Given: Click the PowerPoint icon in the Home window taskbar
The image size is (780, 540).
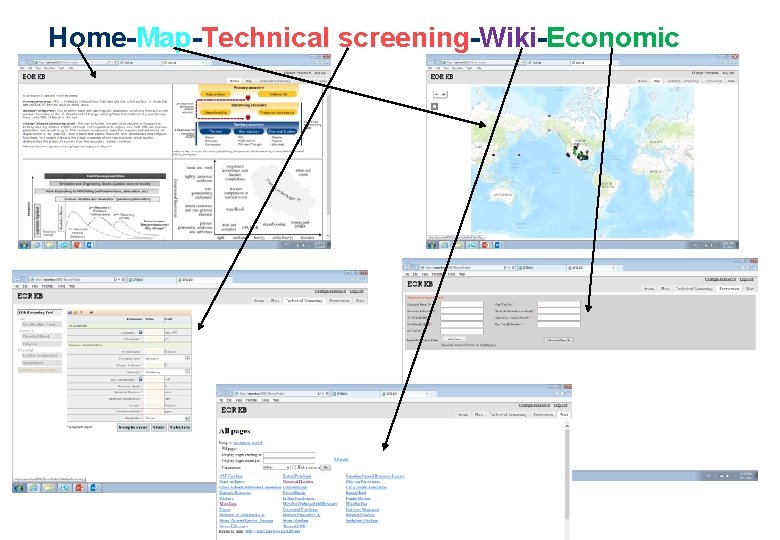Looking at the screenshot, I should point(77,245).
